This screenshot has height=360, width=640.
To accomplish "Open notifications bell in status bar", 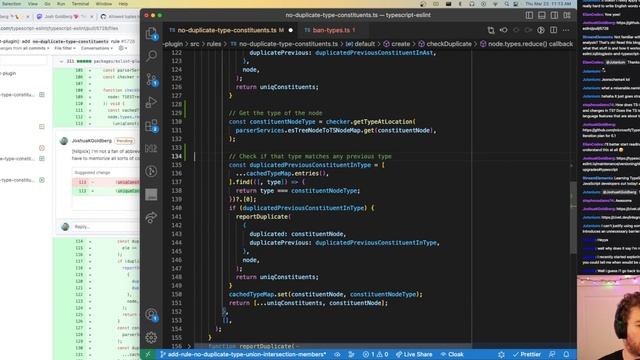I will pos(566,354).
